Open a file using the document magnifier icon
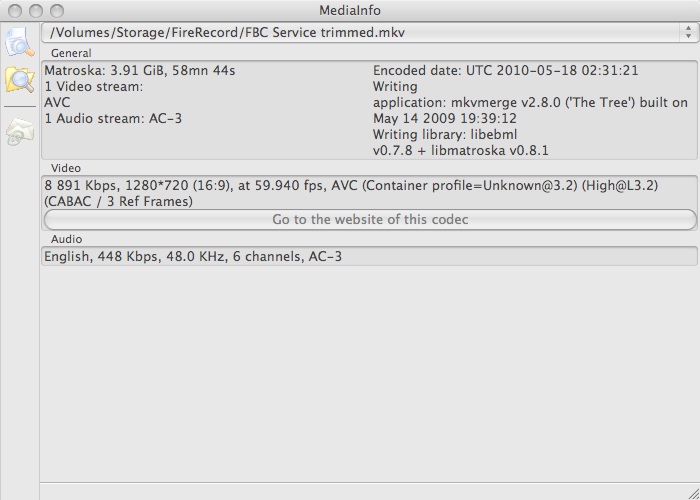The height and width of the screenshot is (500, 700). (x=19, y=42)
